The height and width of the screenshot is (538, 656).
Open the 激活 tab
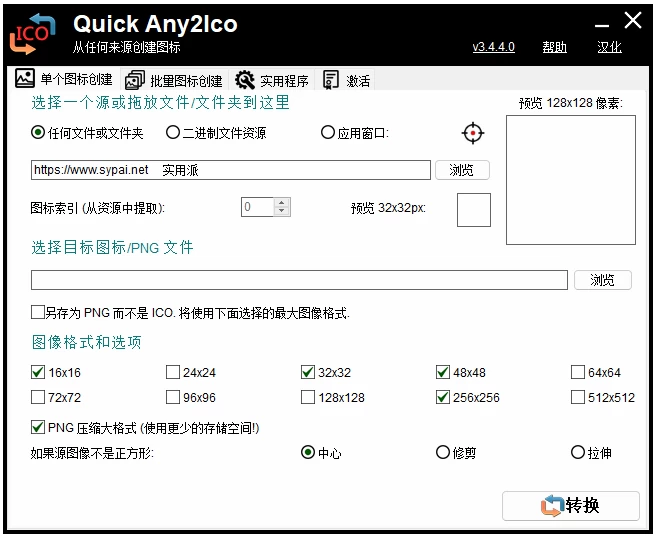click(347, 81)
